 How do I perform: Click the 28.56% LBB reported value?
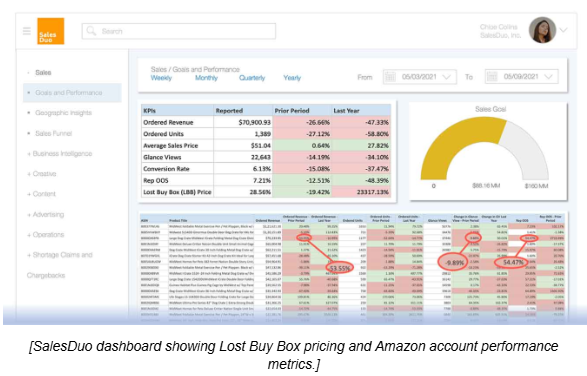260,192
